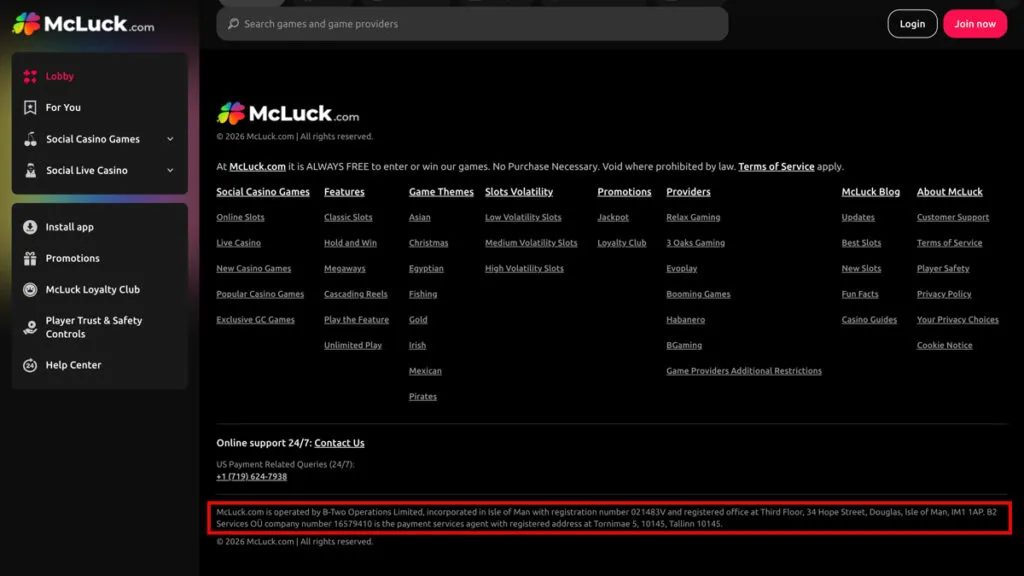Open the Cookie Notice link
The width and height of the screenshot is (1024, 576).
pyautogui.click(x=944, y=345)
